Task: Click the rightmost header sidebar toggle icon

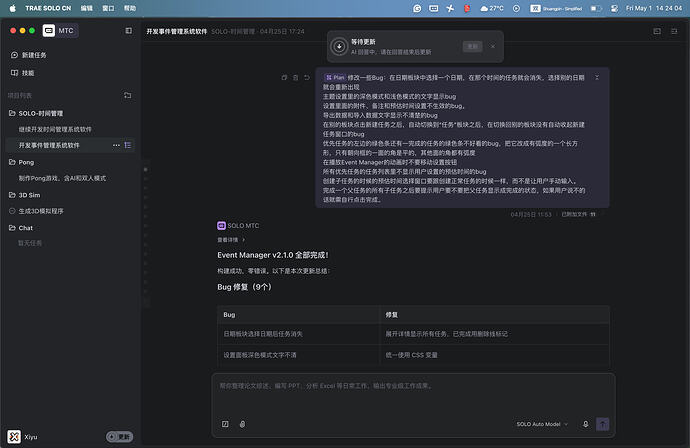Action: (674, 31)
